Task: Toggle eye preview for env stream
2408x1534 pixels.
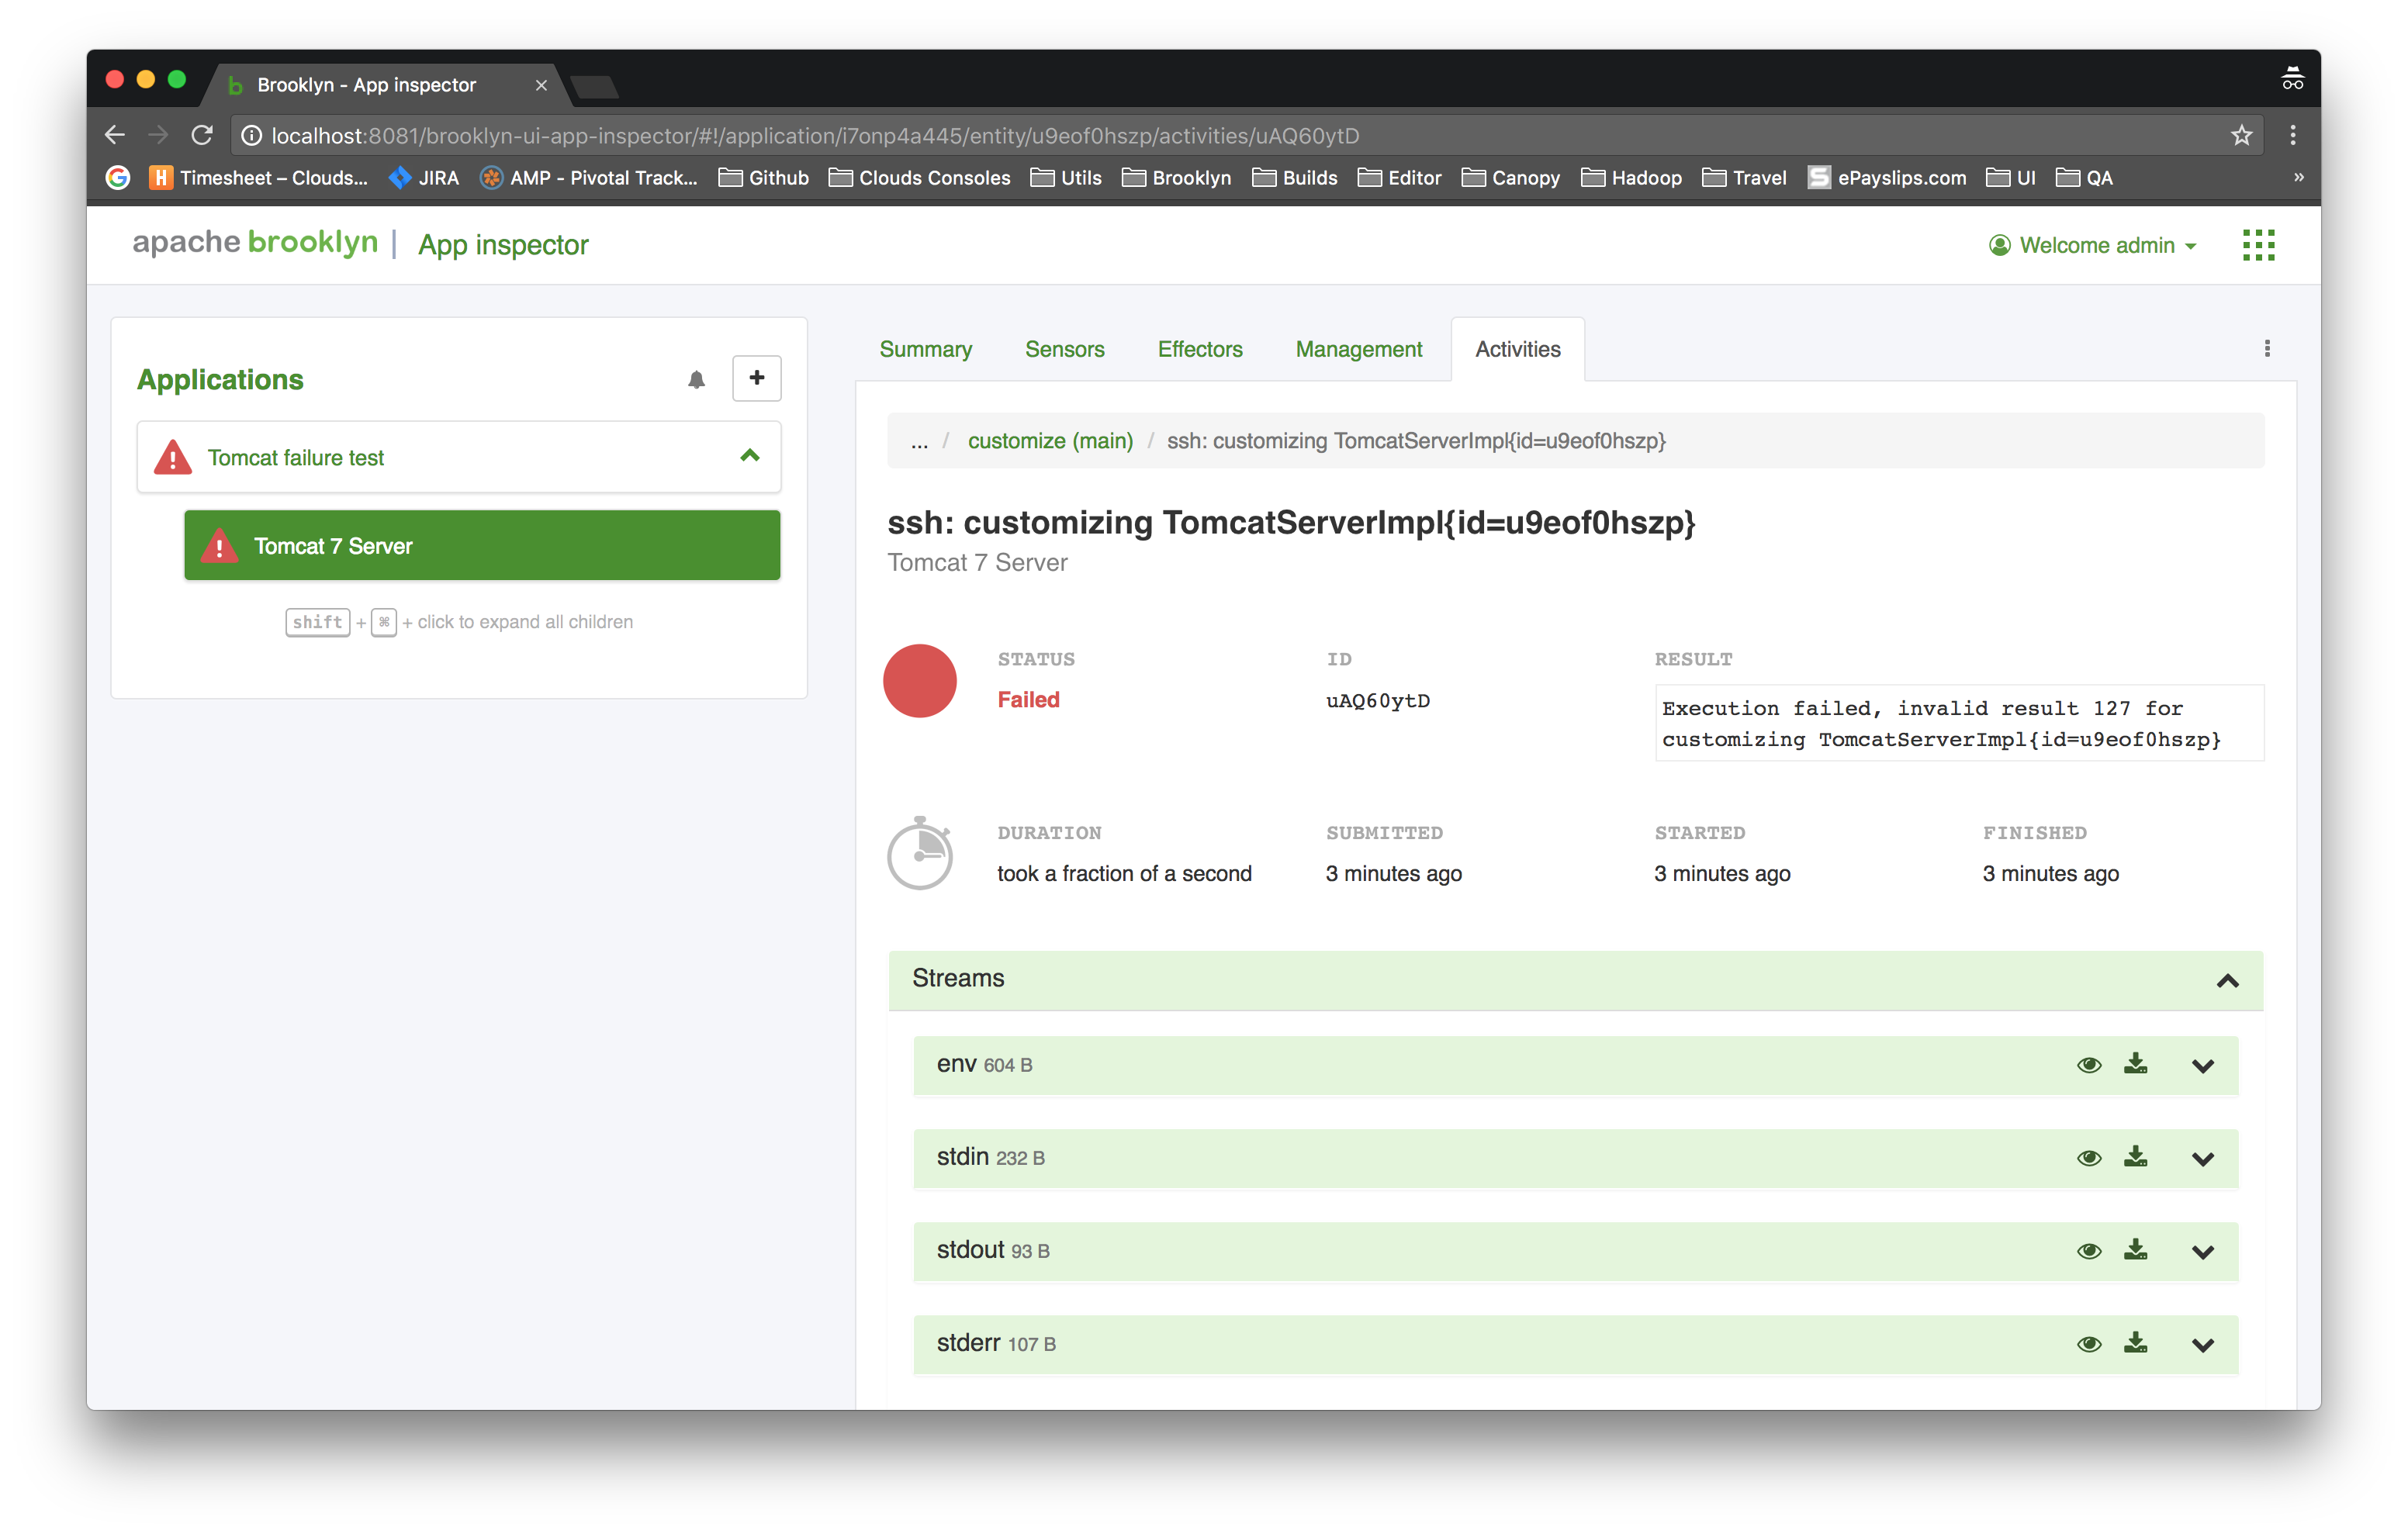Action: click(x=2089, y=1065)
